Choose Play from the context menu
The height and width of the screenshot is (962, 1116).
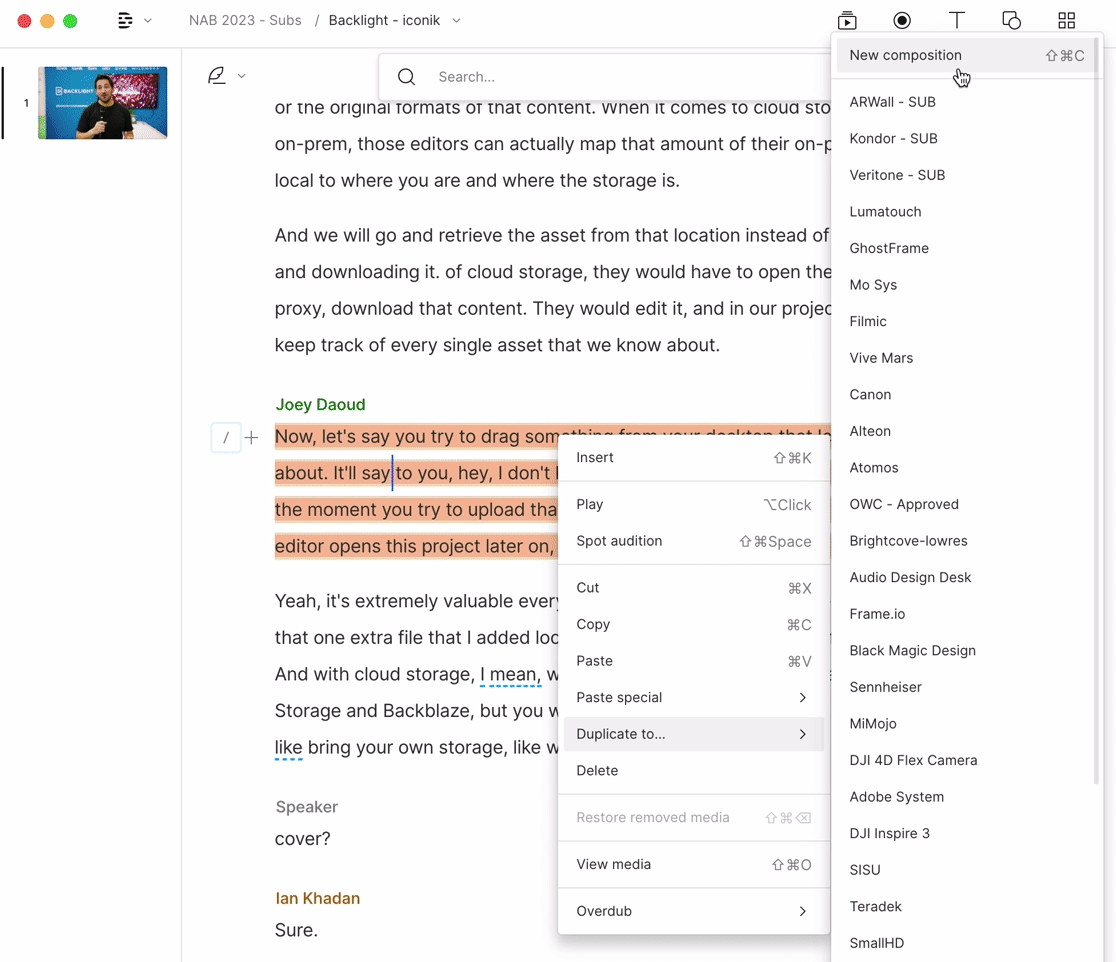point(693,504)
